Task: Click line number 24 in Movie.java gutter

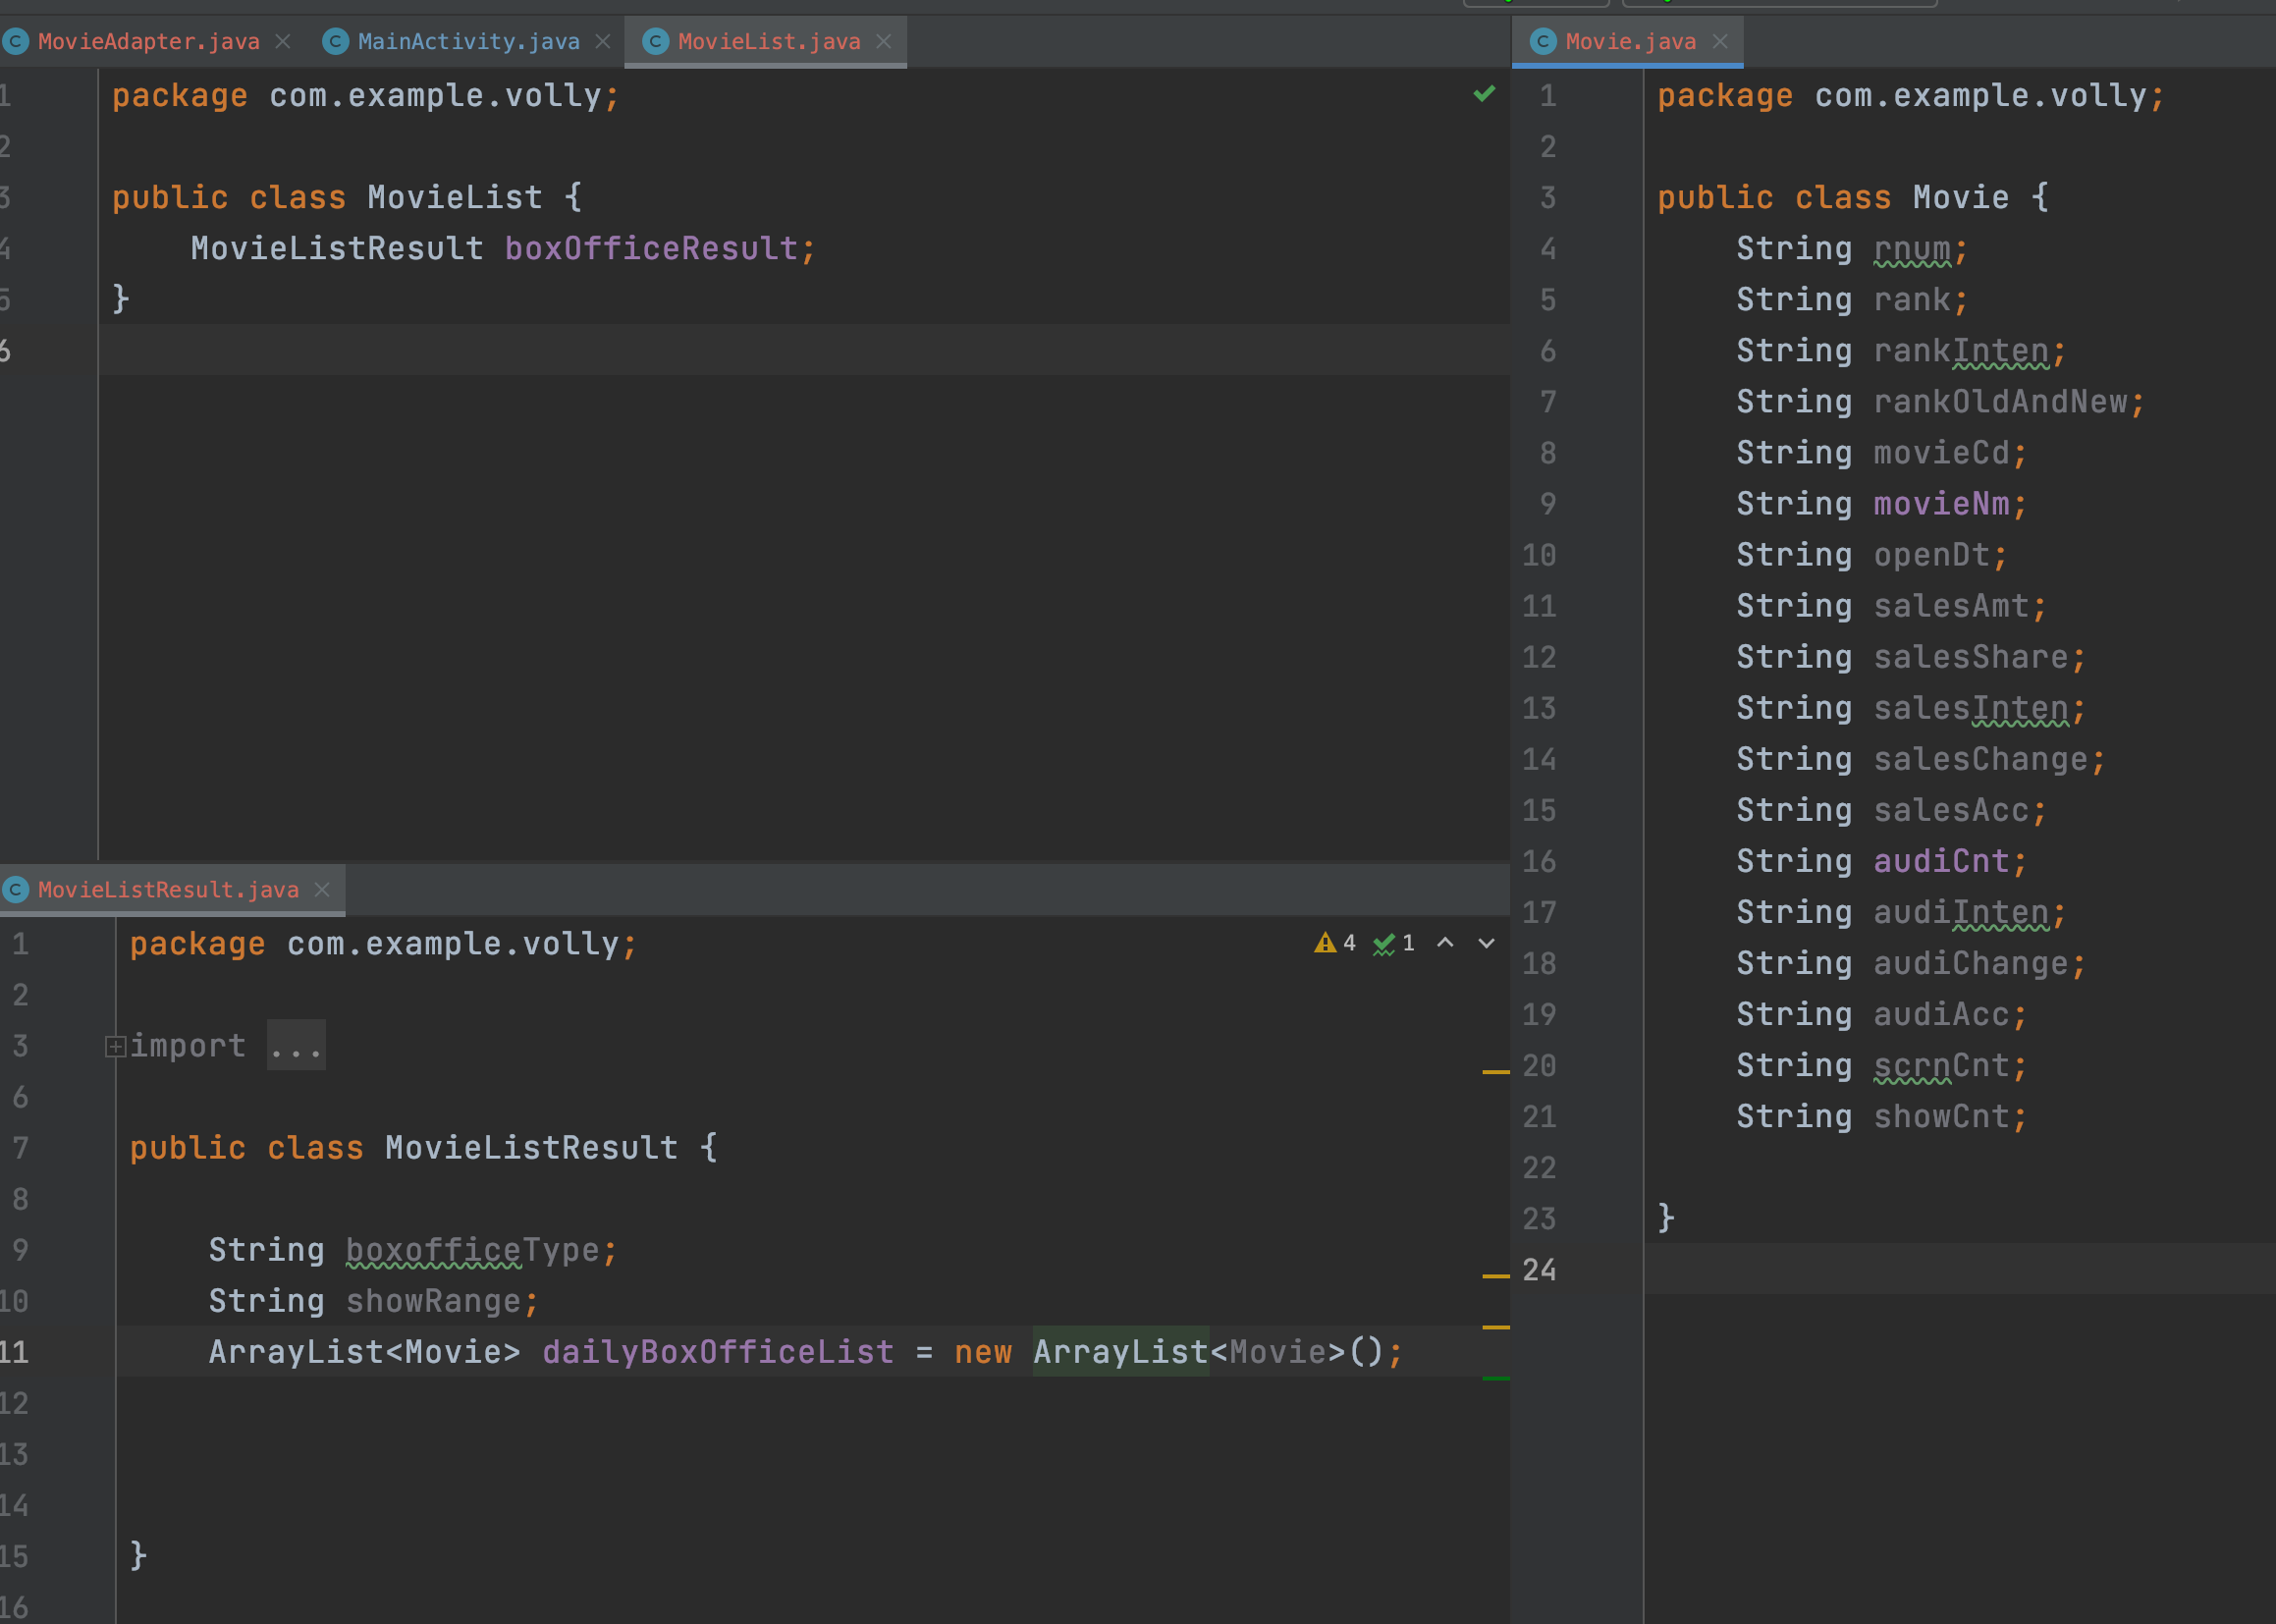Action: [1539, 1270]
